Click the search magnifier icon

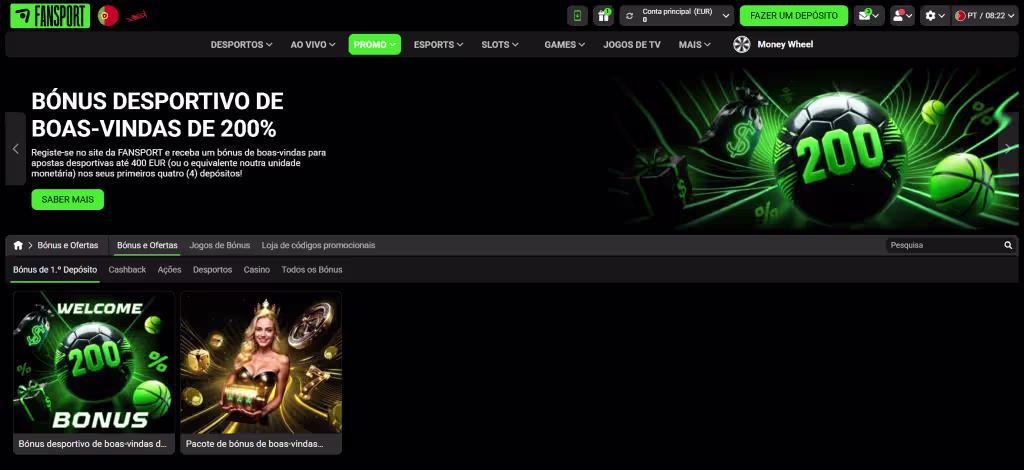[1008, 245]
